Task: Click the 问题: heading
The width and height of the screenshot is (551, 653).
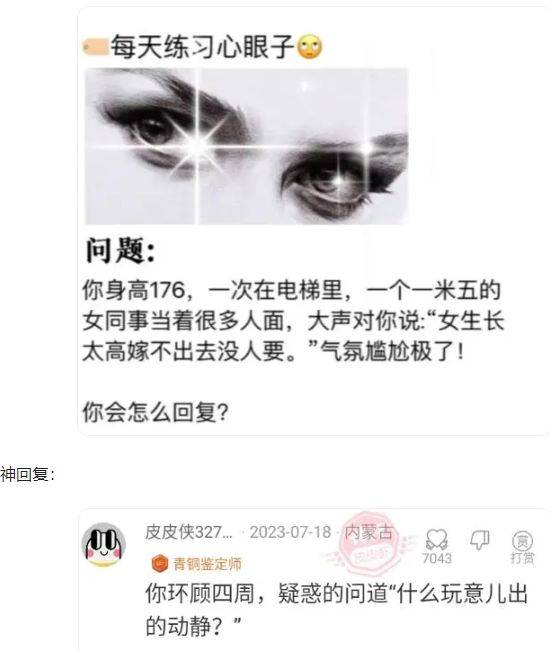Action: click(x=120, y=251)
